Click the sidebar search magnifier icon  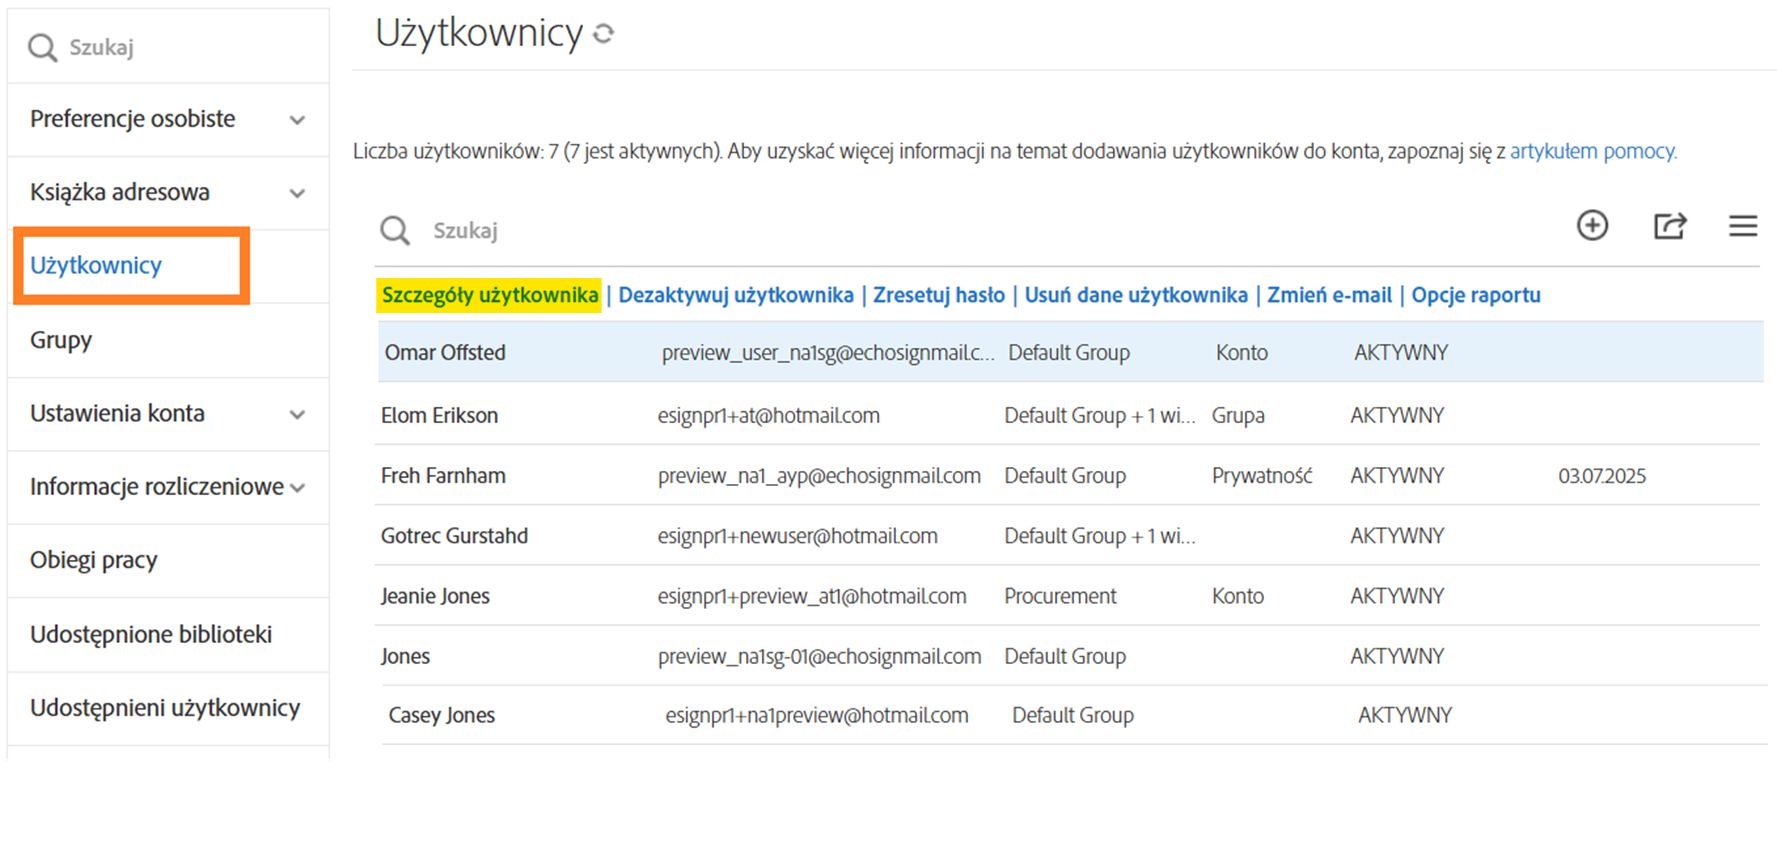(42, 47)
